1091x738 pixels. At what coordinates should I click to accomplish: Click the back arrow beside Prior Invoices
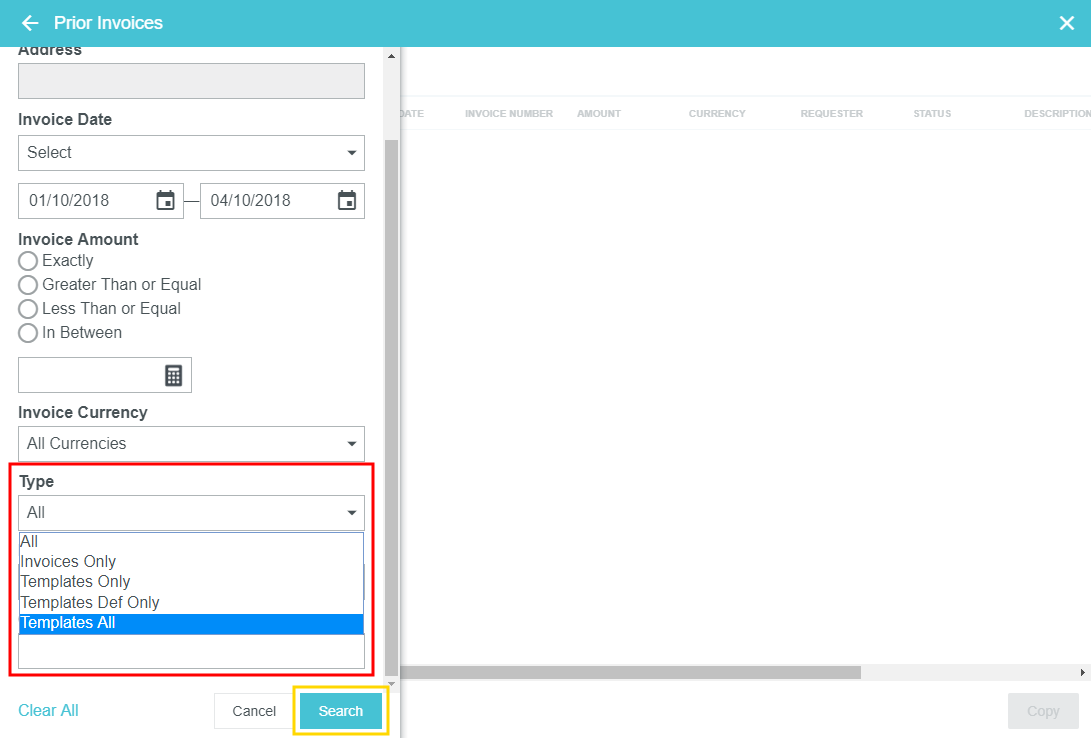(30, 23)
